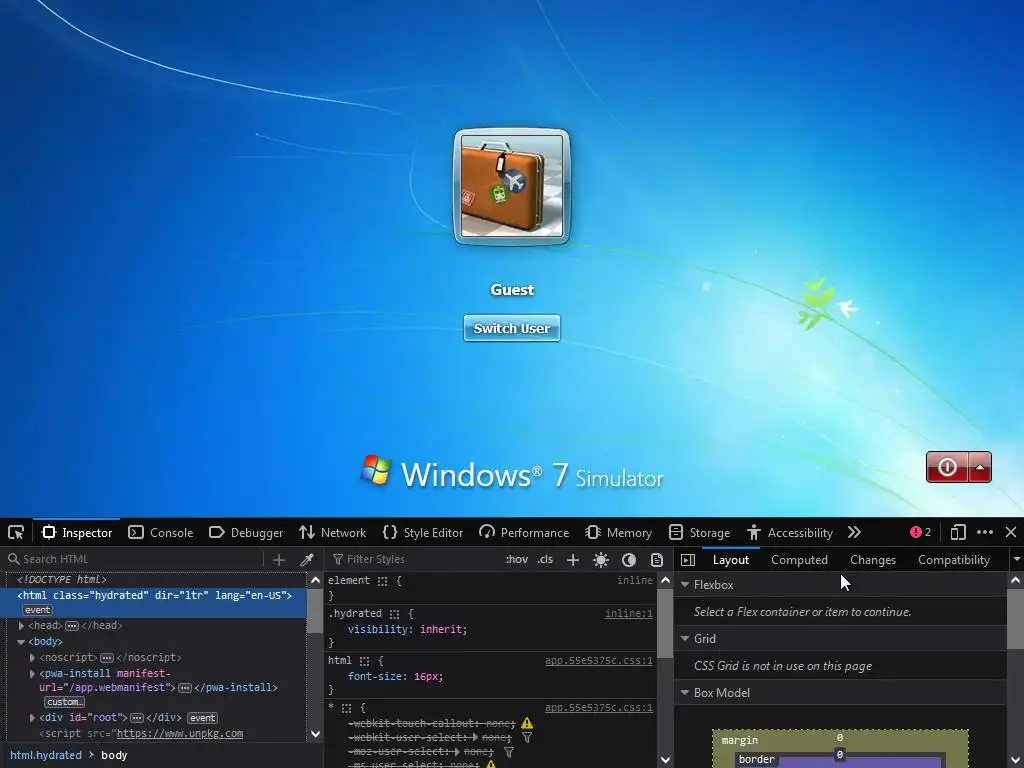Click filter icon on -moz-user-select line

509,752
